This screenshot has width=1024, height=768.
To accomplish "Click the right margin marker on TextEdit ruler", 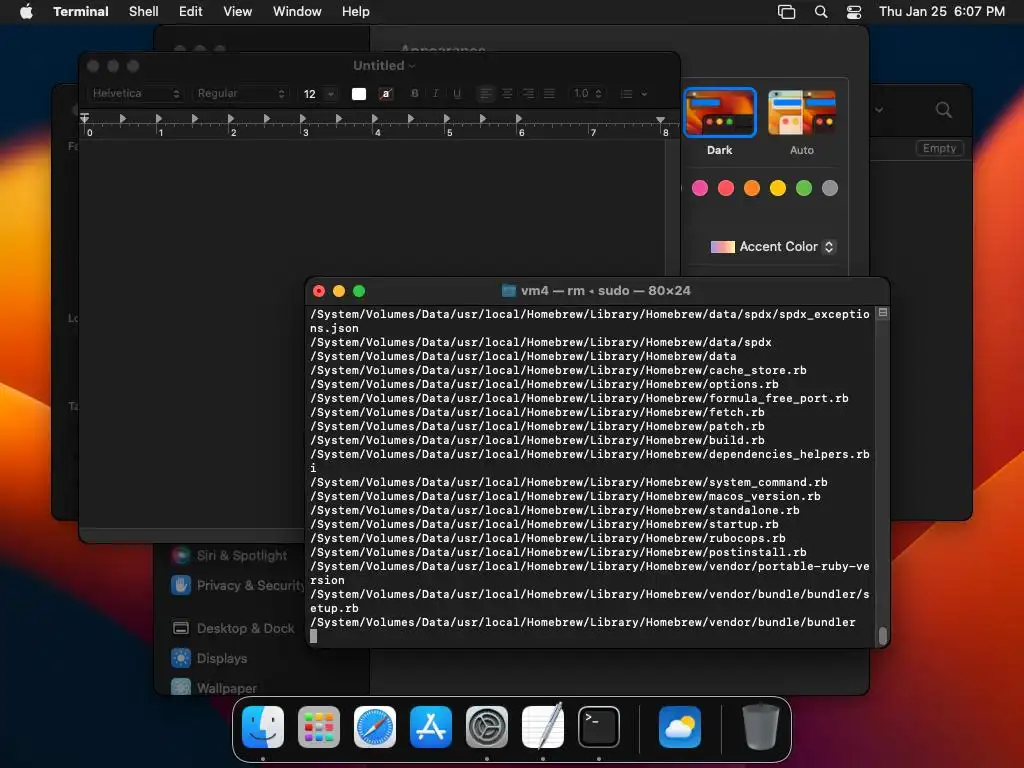I will pos(660,120).
